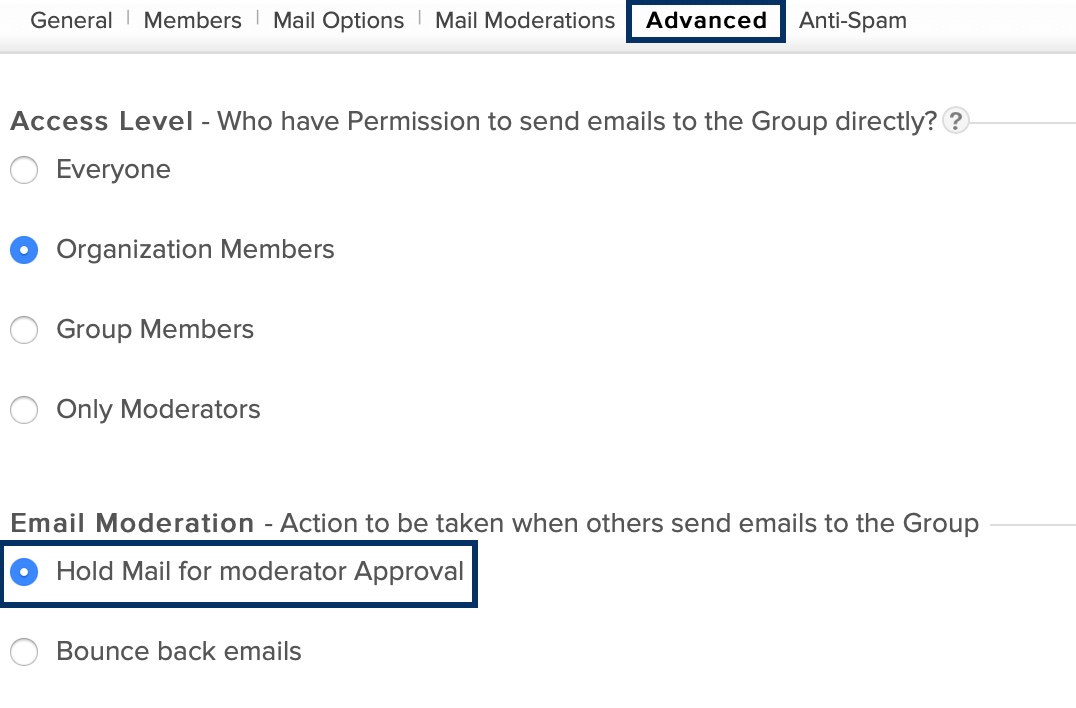Switch to the Anti-Spam tab
1076x708 pixels.
tap(853, 21)
